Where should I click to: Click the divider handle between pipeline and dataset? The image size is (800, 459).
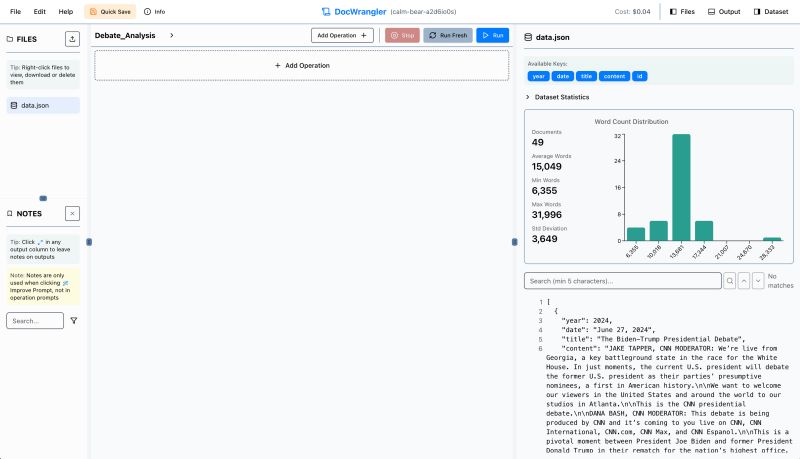pyautogui.click(x=514, y=242)
